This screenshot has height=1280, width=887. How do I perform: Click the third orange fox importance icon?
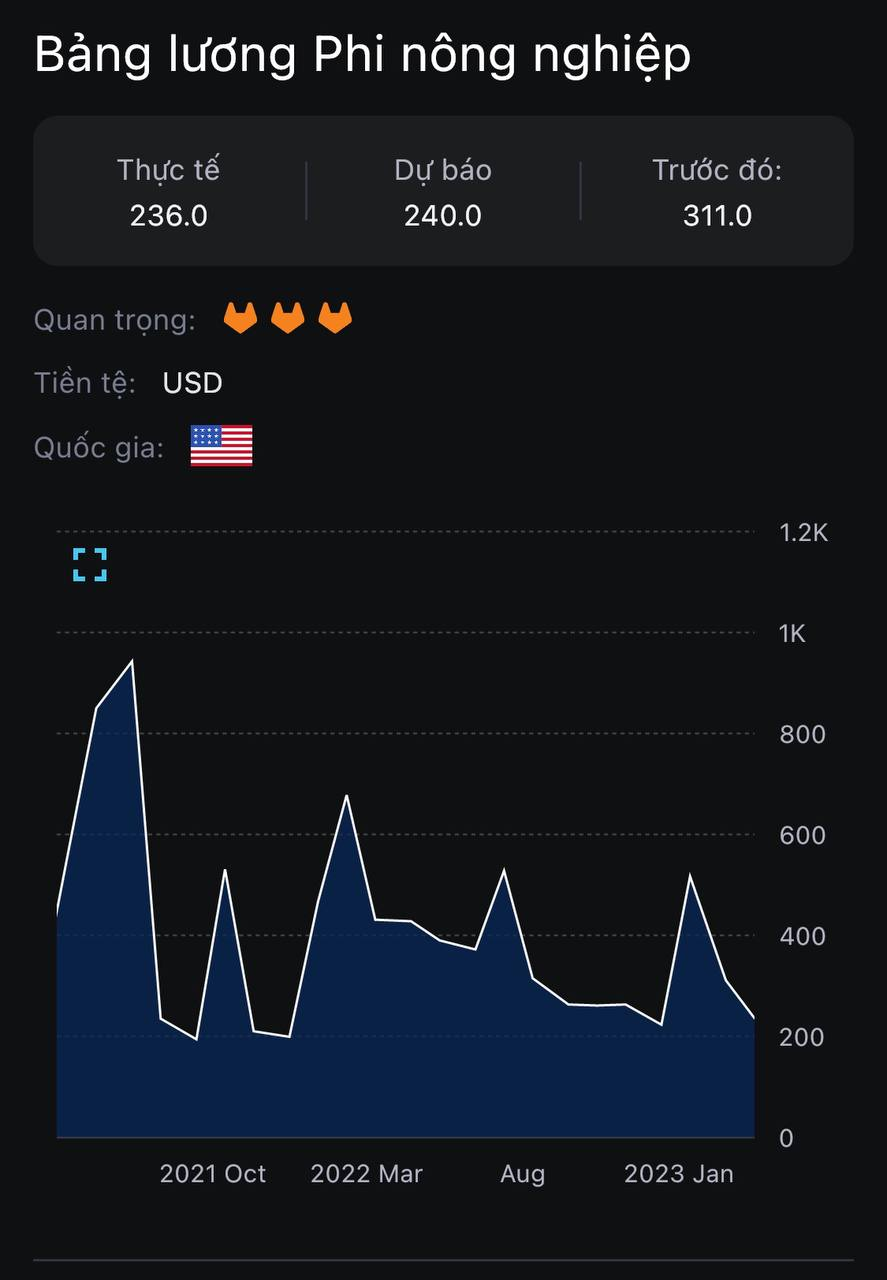point(335,318)
